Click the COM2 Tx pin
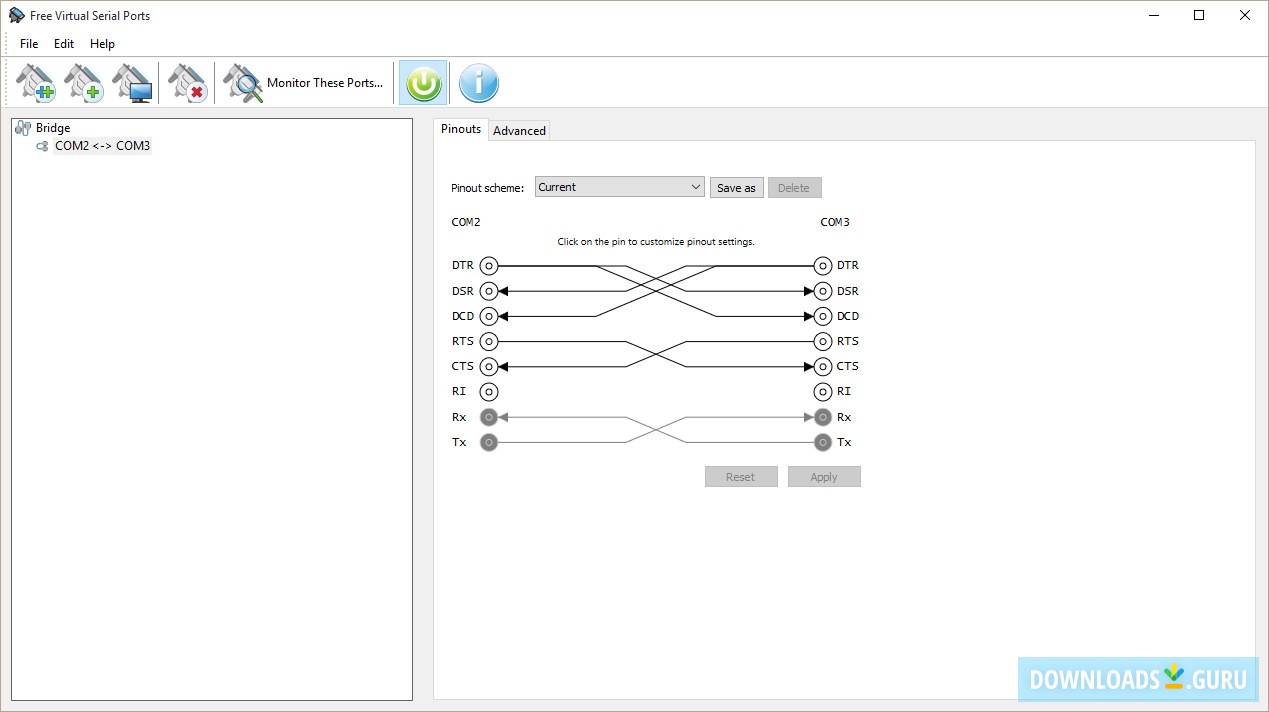Screen dimensions: 1269x712 489,442
